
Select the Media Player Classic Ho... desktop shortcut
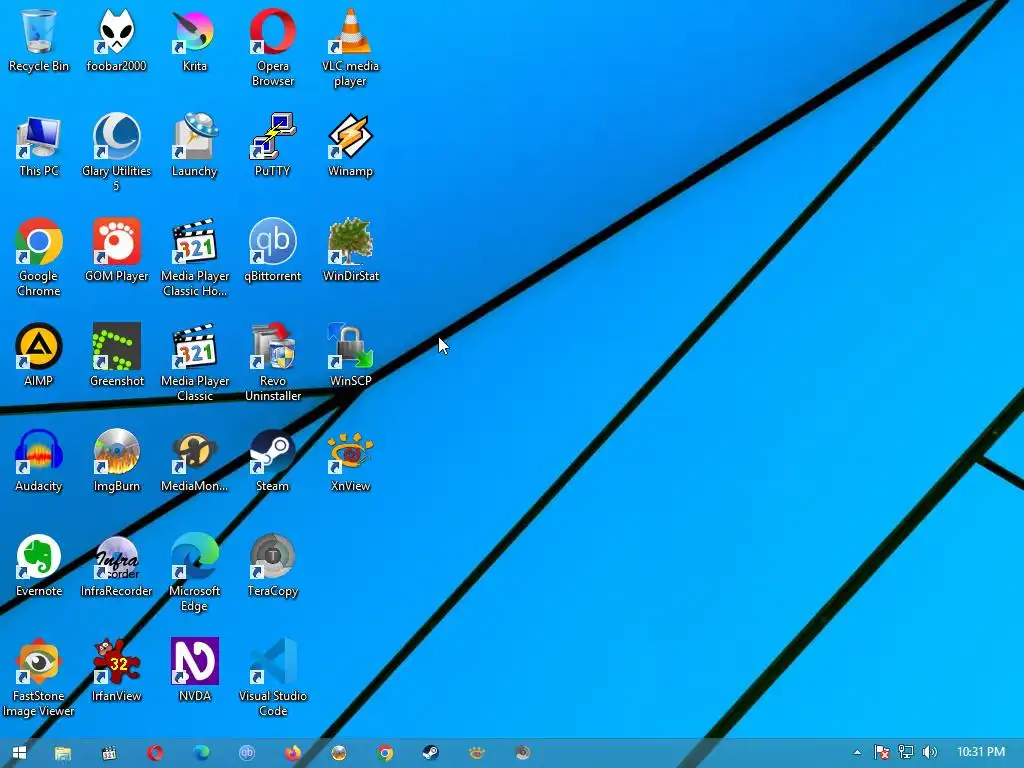pyautogui.click(x=195, y=258)
